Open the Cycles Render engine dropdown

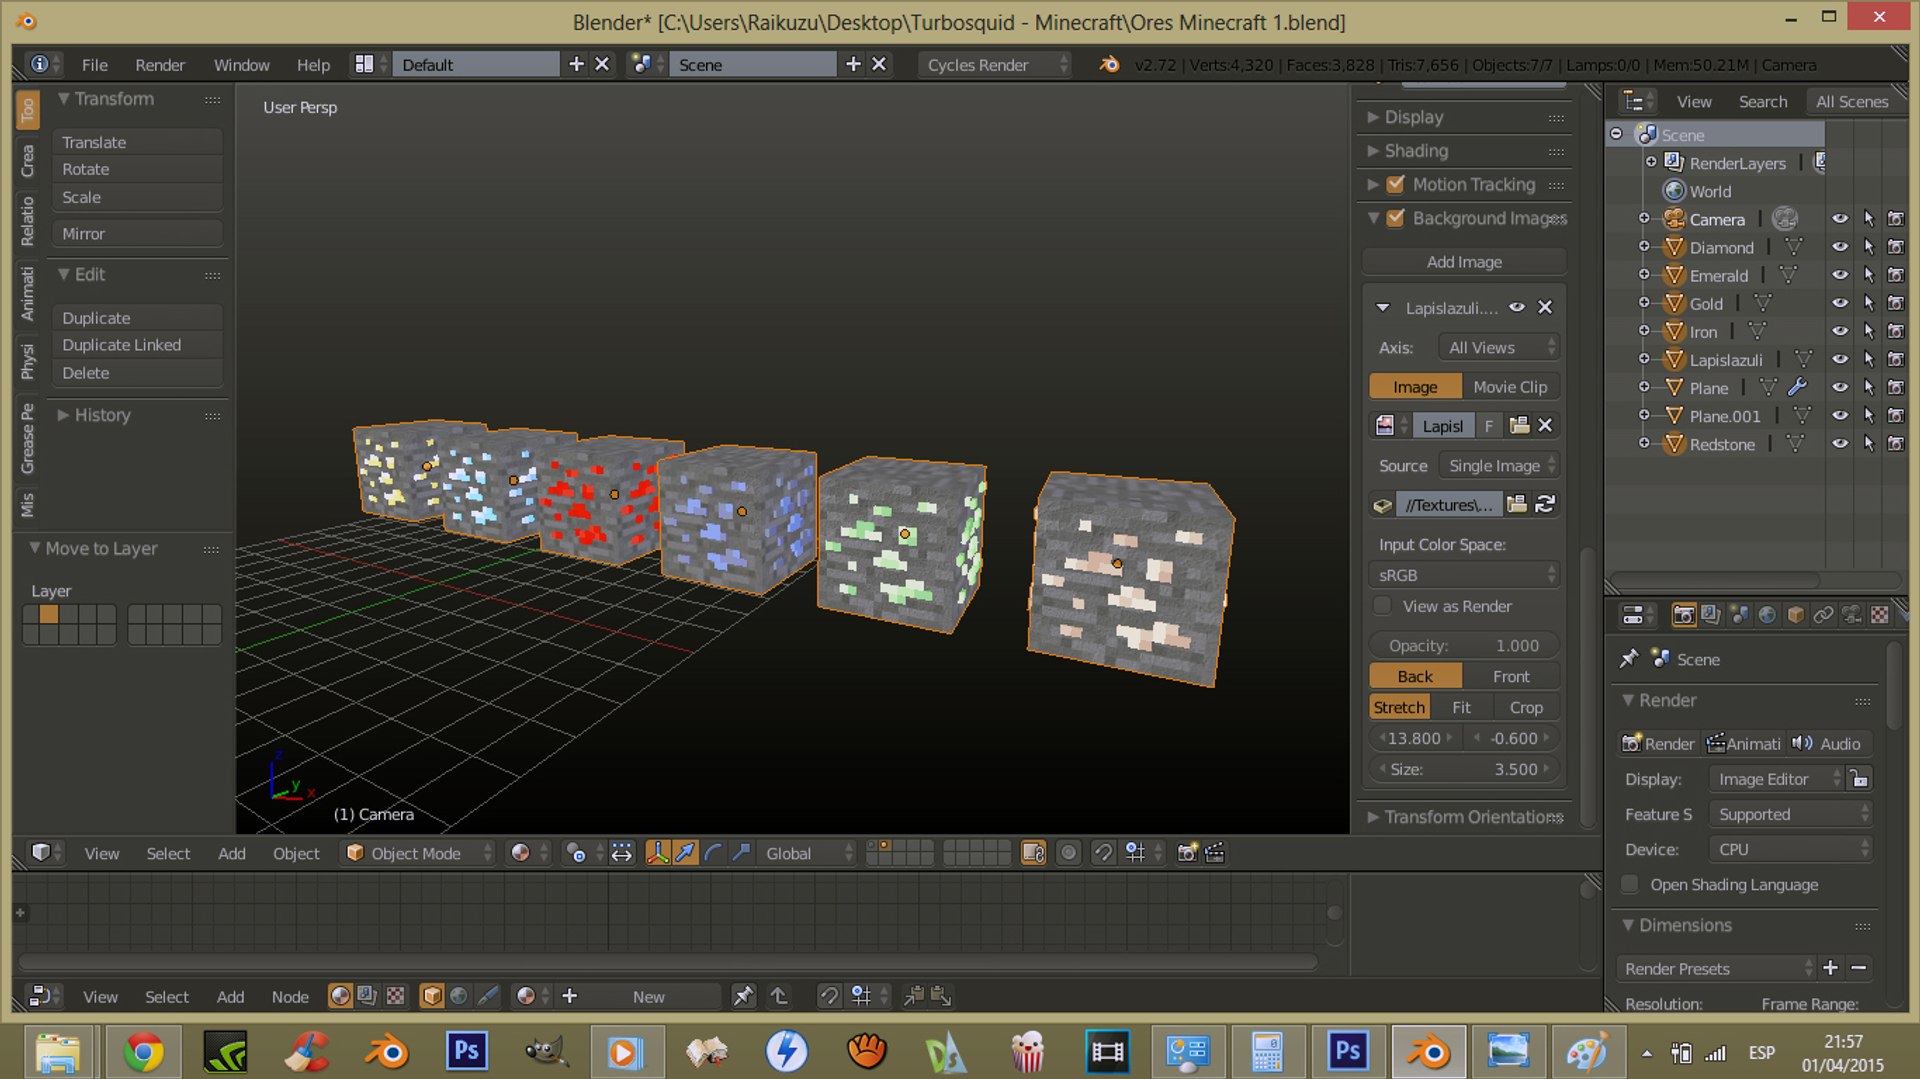click(x=995, y=64)
